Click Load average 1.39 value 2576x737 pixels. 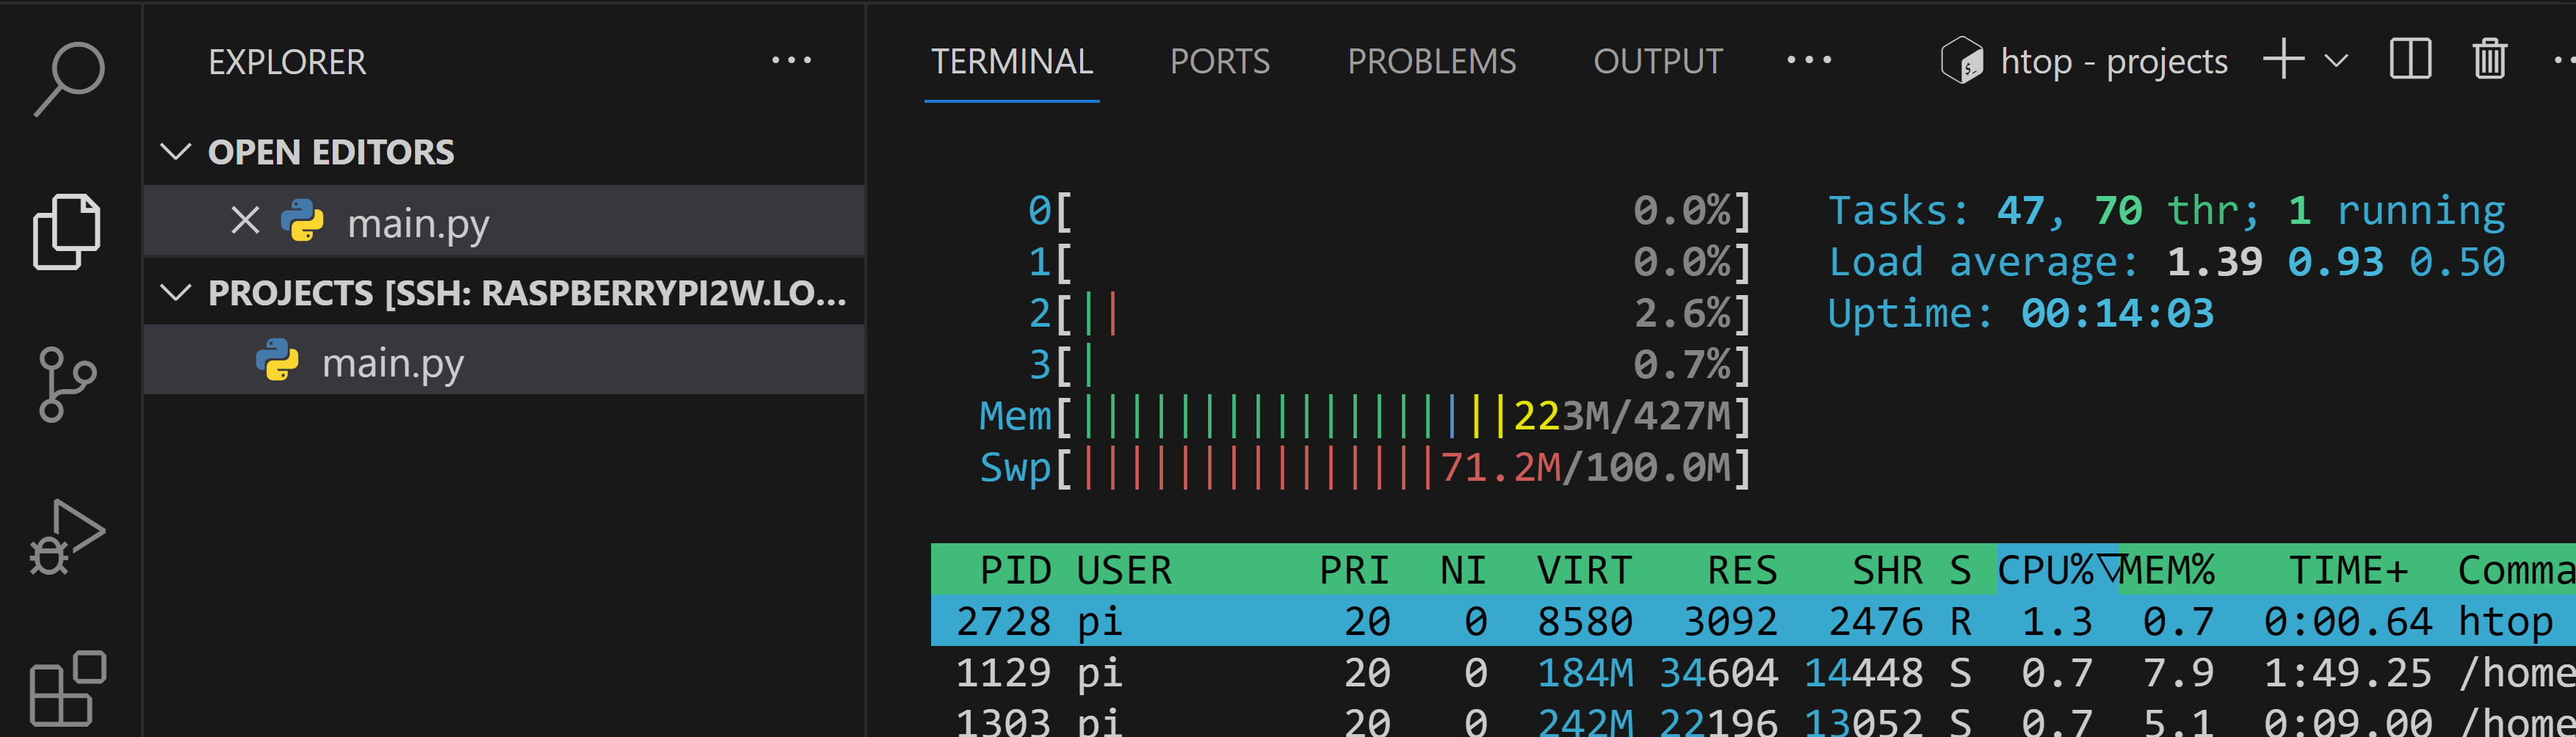coord(2214,262)
